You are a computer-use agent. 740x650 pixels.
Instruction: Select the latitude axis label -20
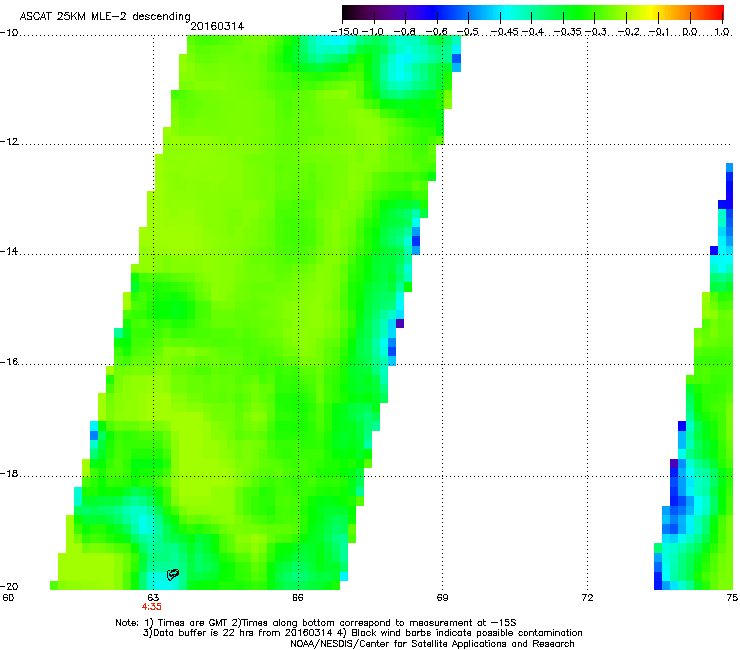(9, 586)
